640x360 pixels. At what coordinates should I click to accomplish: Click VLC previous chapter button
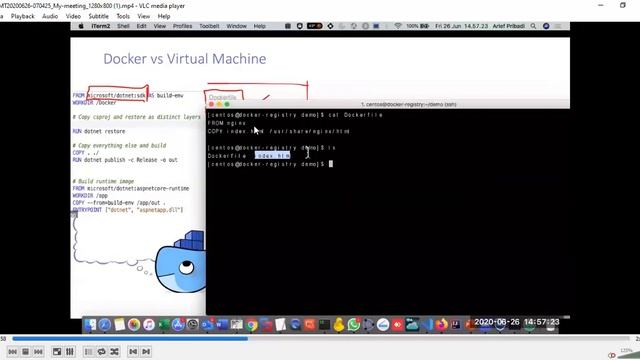(x=133, y=351)
